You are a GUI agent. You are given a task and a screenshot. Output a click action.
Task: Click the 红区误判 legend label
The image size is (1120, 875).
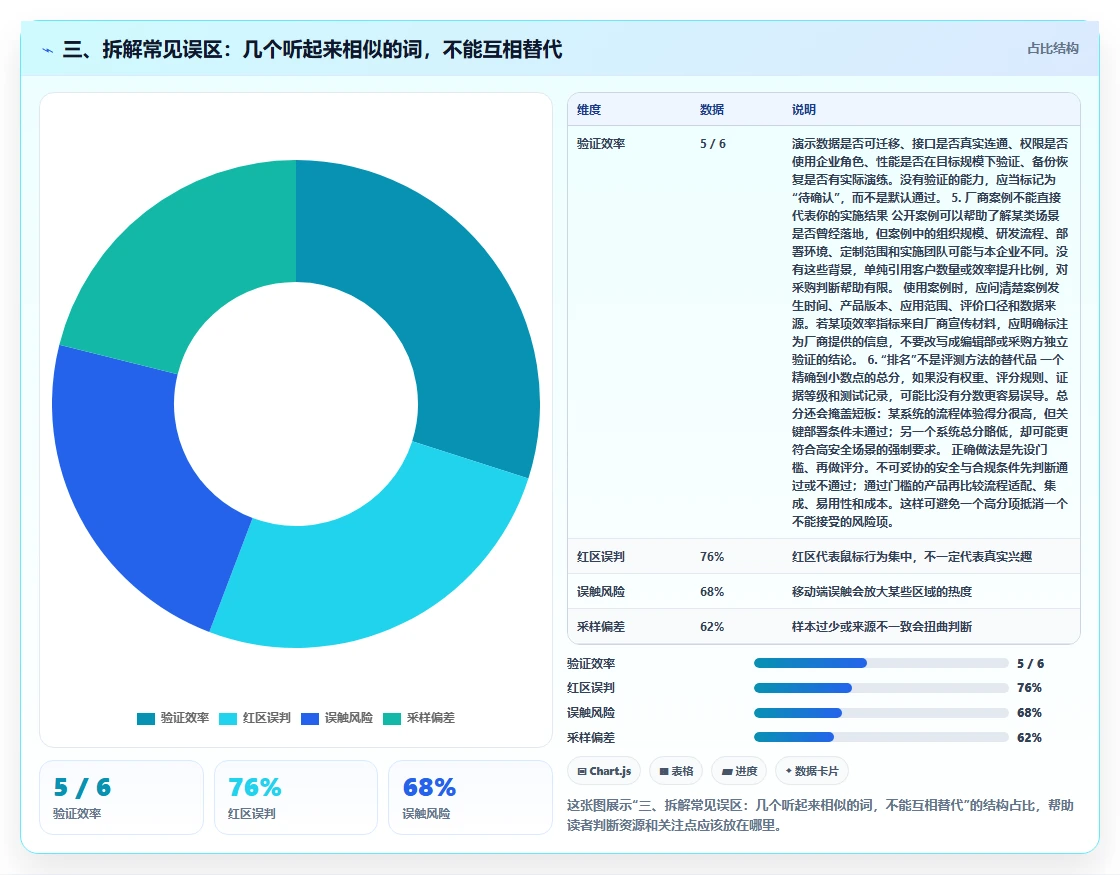click(266, 718)
